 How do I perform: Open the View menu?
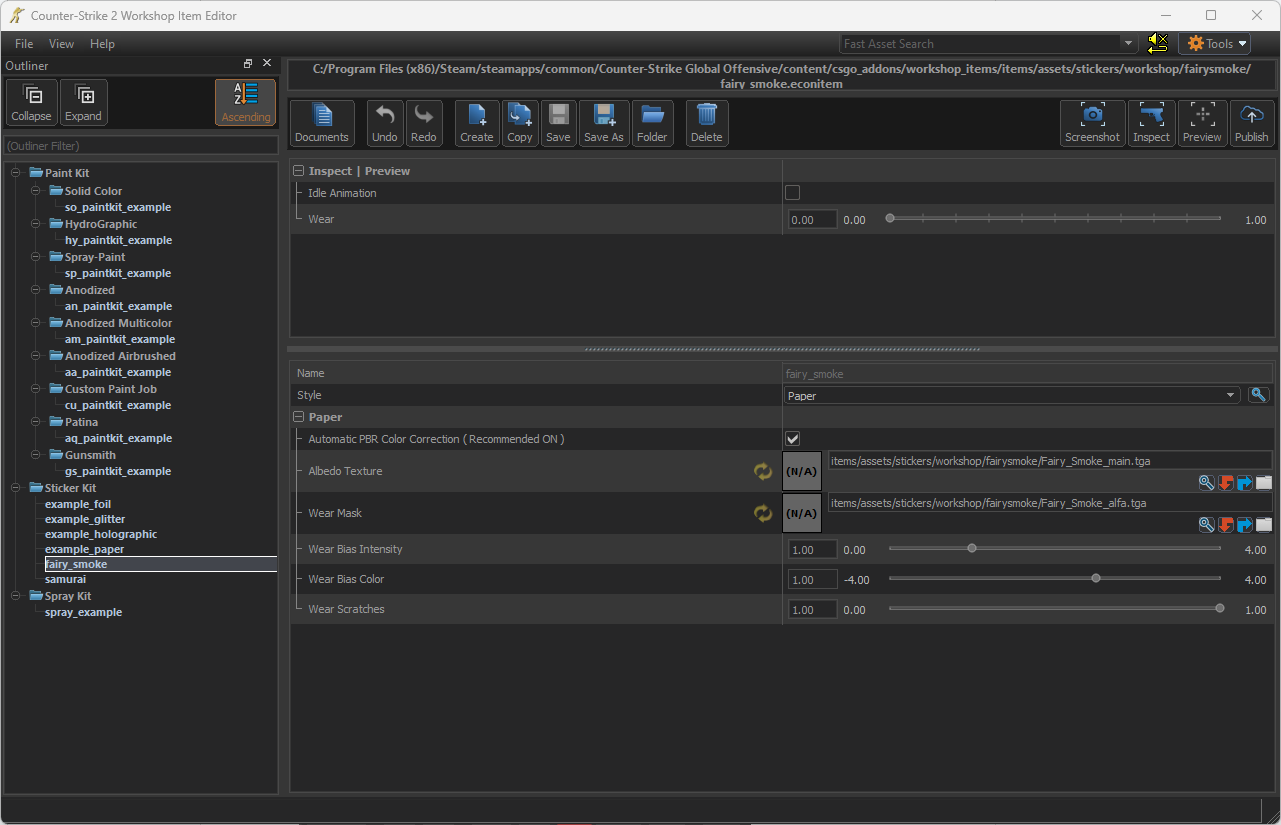61,44
